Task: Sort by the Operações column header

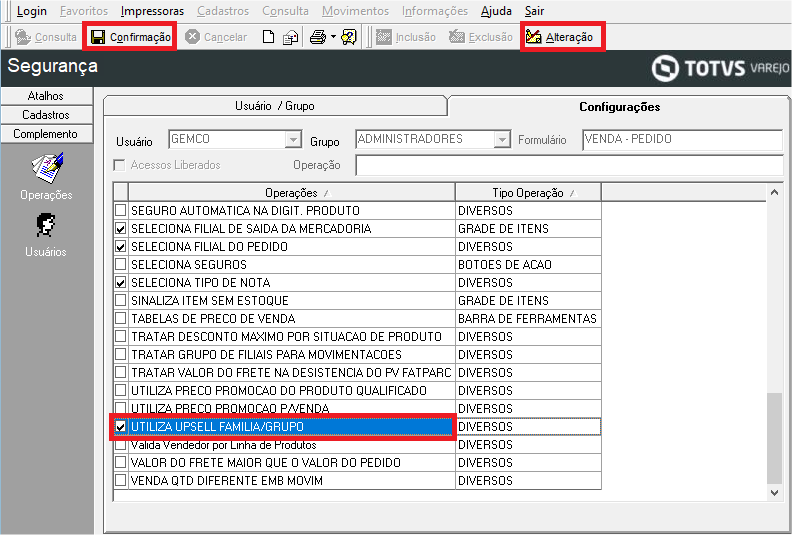Action: [291, 192]
